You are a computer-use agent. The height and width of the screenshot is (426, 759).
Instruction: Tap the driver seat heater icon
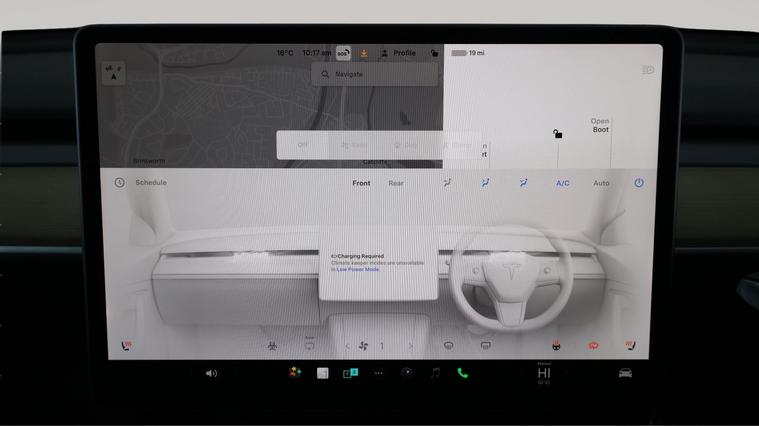632,346
